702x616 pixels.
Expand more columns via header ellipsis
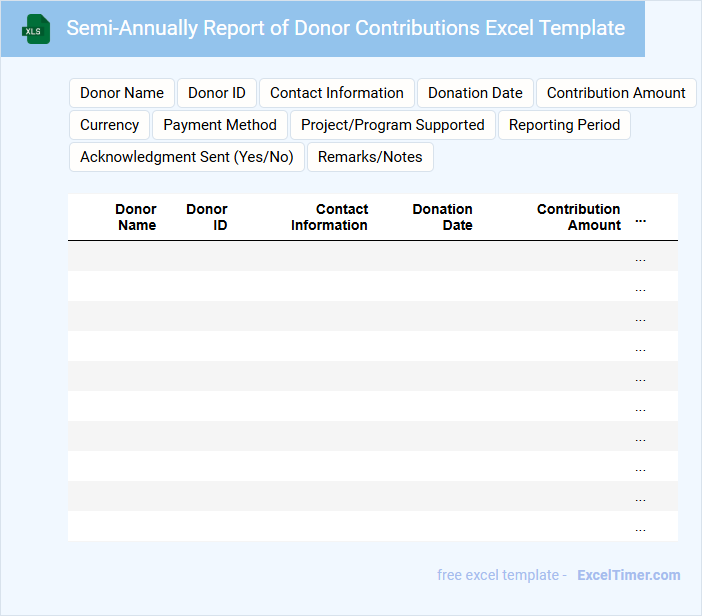[x=641, y=219]
